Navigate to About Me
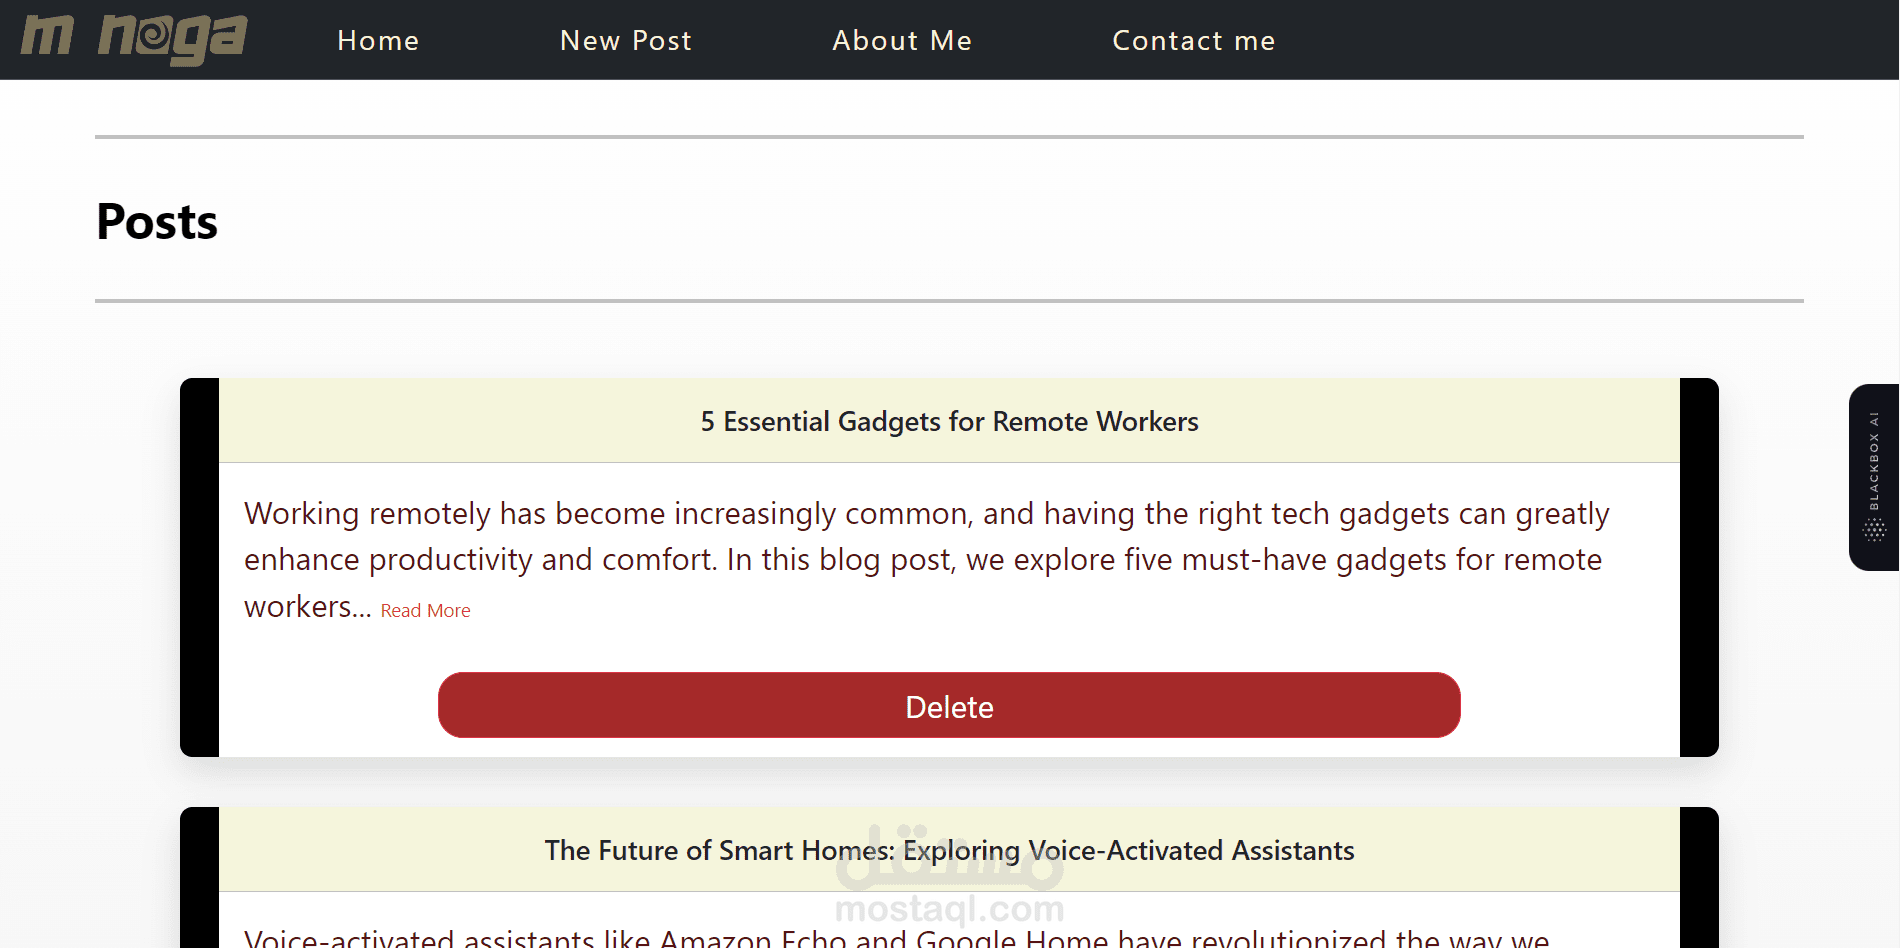This screenshot has width=1900, height=948. [901, 41]
